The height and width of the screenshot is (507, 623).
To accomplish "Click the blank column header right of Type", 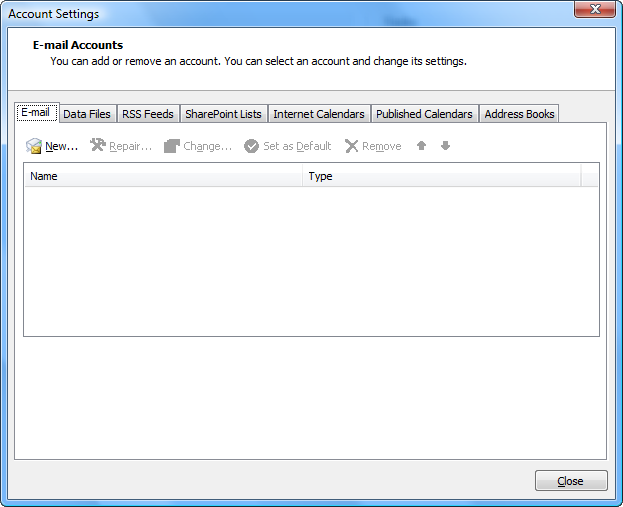I will tap(589, 176).
